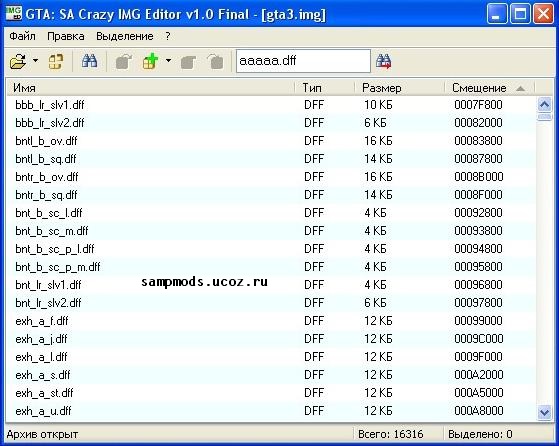Screen dimensions: 559x446
Task: Click the scrollbar up arrow
Action: [x=544, y=104]
